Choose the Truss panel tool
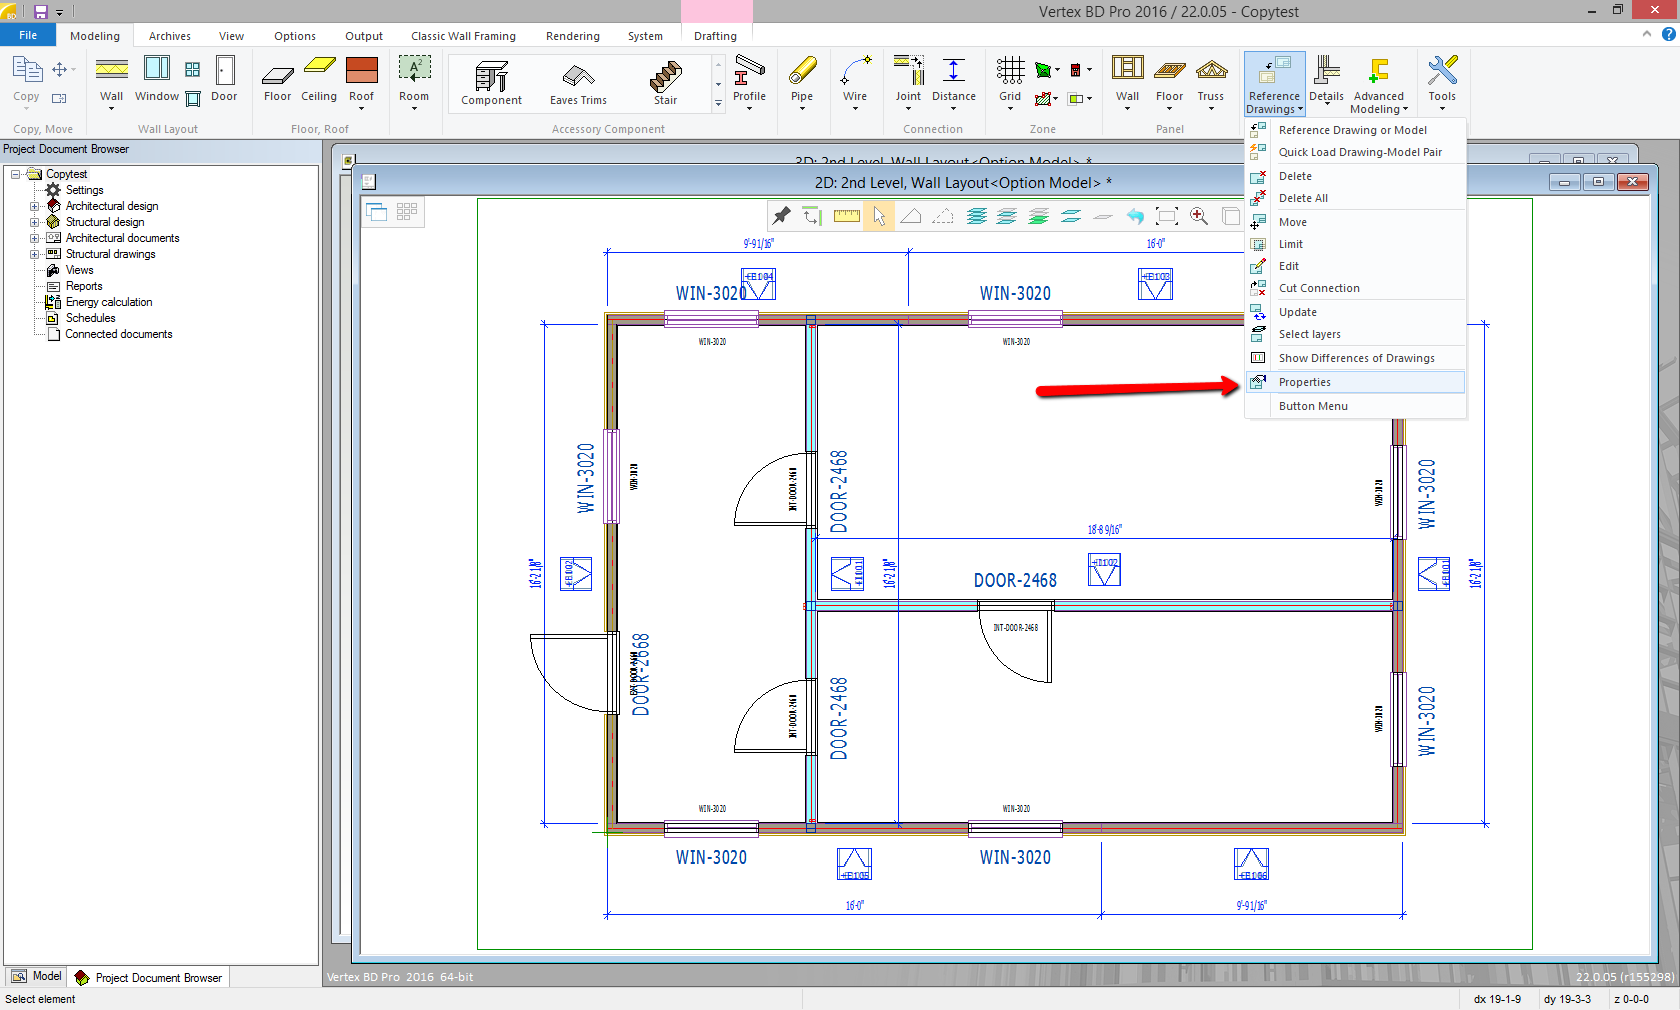1680x1010 pixels. [1211, 80]
